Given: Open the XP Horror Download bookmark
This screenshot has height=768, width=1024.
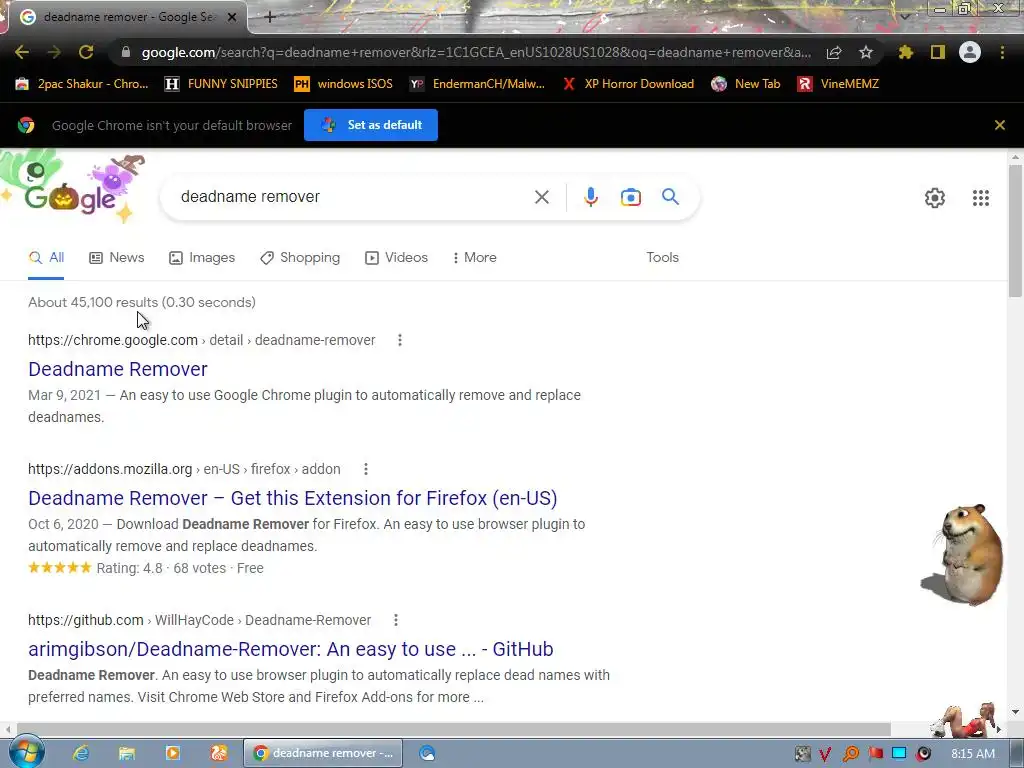Looking at the screenshot, I should (628, 84).
